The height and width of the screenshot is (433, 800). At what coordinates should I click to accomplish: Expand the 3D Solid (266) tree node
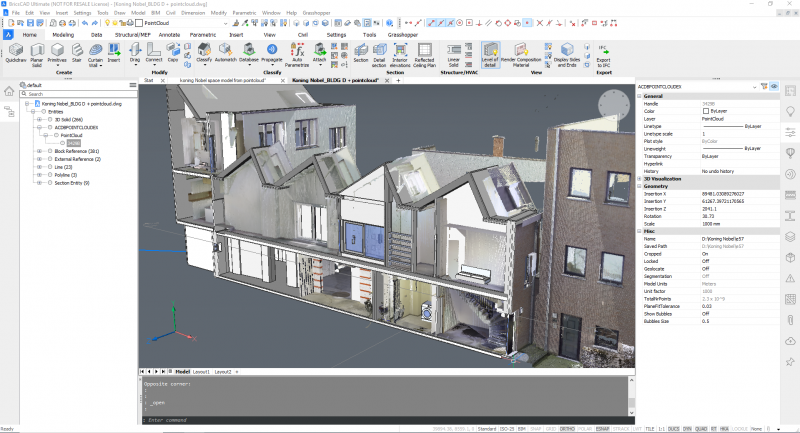(x=39, y=119)
